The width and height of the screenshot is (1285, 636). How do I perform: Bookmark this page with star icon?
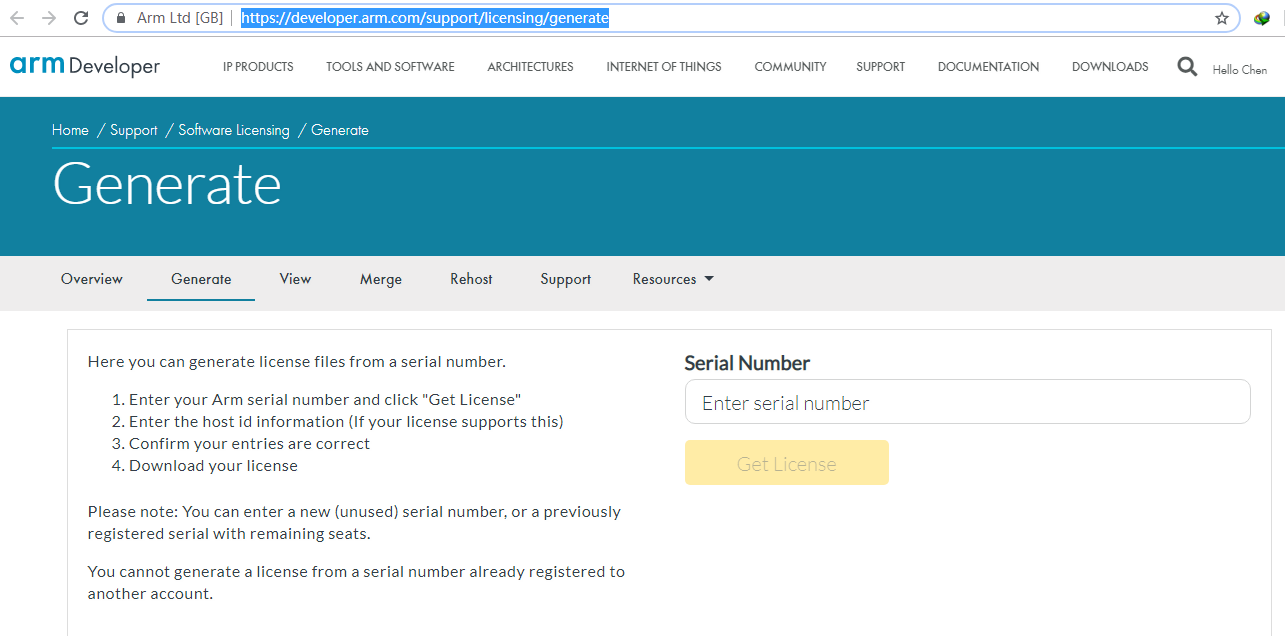click(1221, 18)
